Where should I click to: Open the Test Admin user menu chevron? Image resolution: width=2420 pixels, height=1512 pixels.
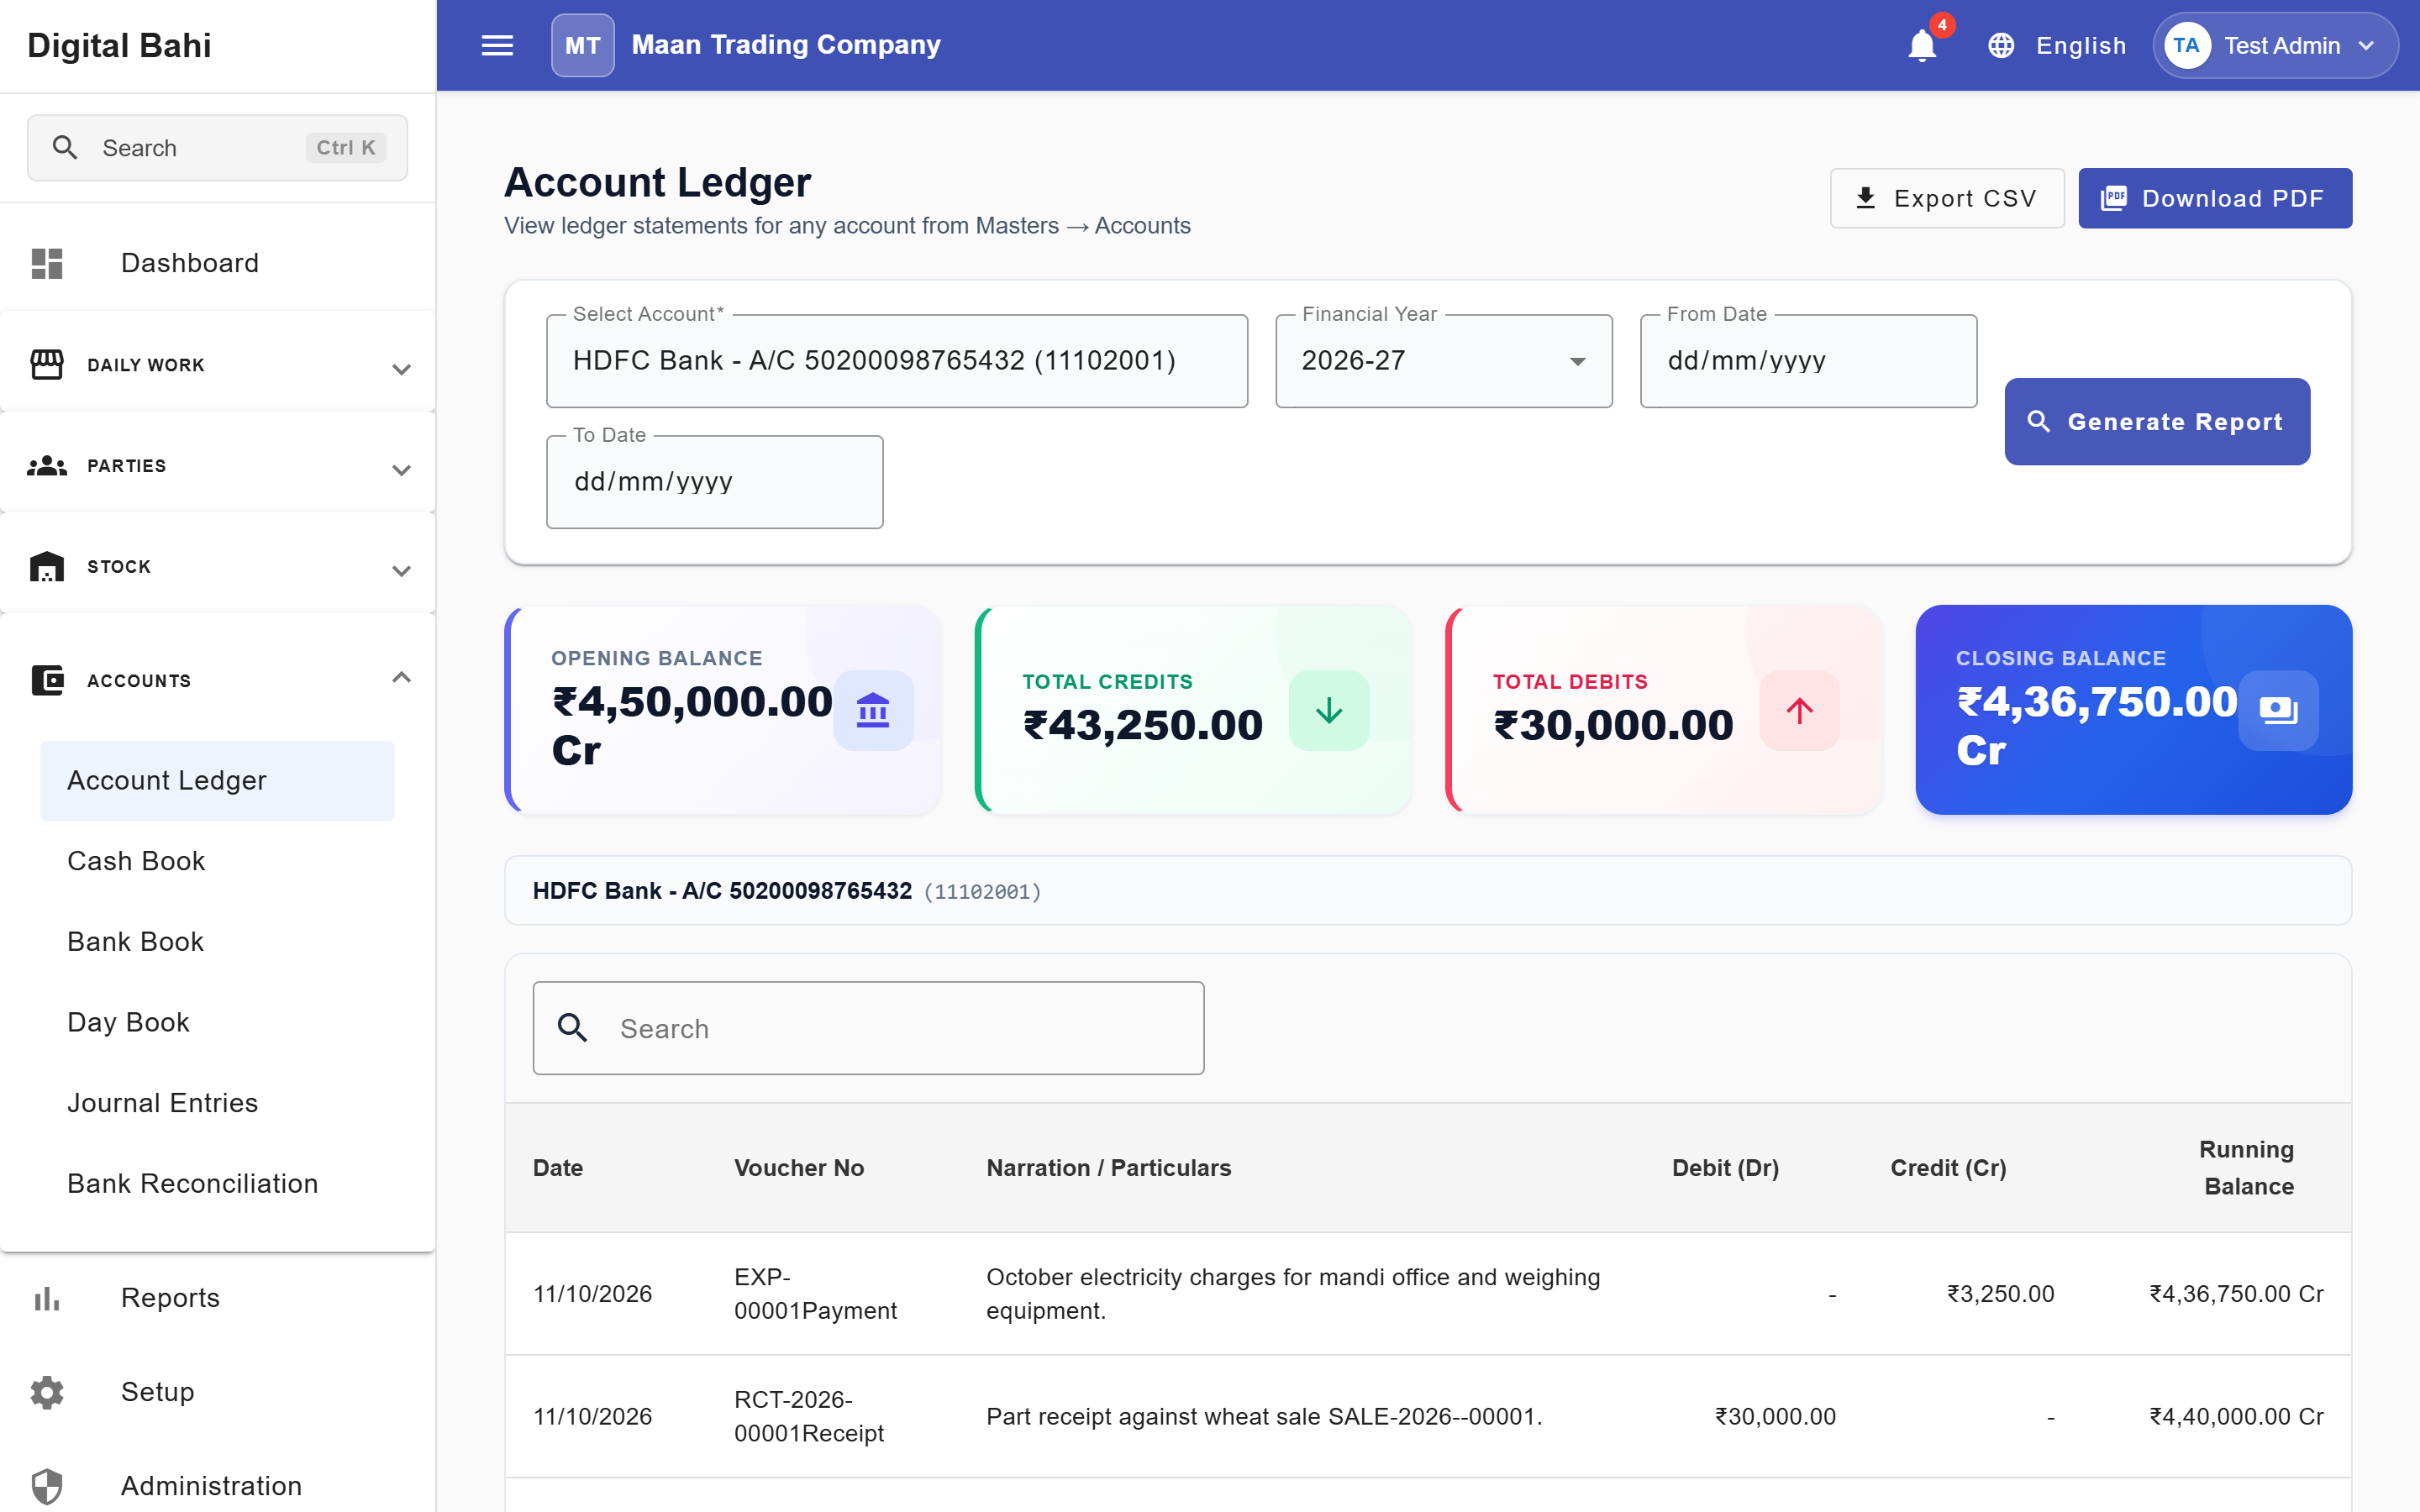click(2365, 45)
